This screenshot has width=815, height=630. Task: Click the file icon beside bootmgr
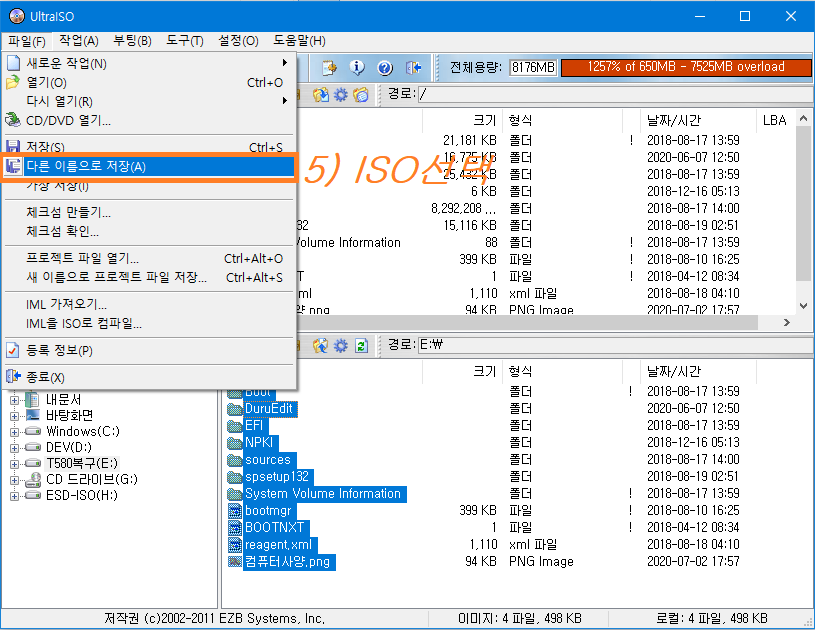pyautogui.click(x=235, y=511)
